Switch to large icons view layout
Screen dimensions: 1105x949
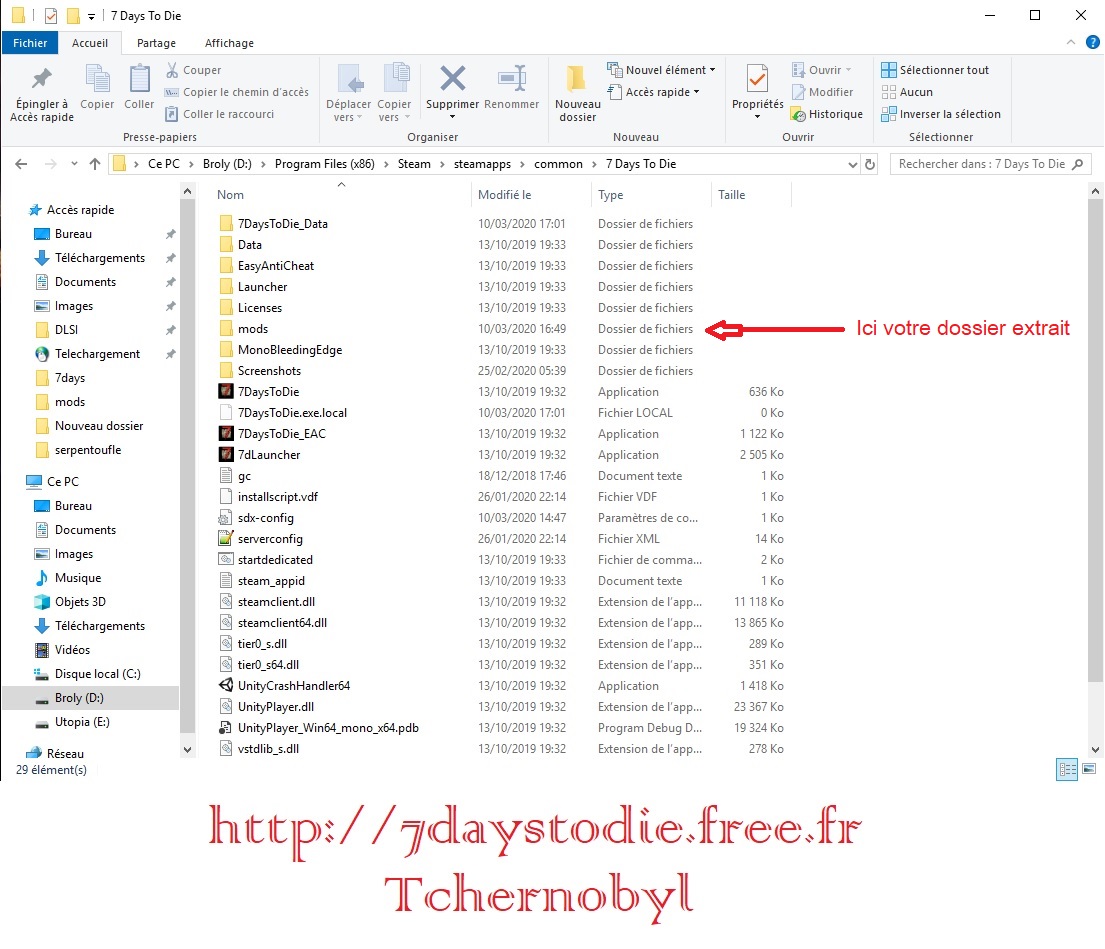[x=1089, y=769]
